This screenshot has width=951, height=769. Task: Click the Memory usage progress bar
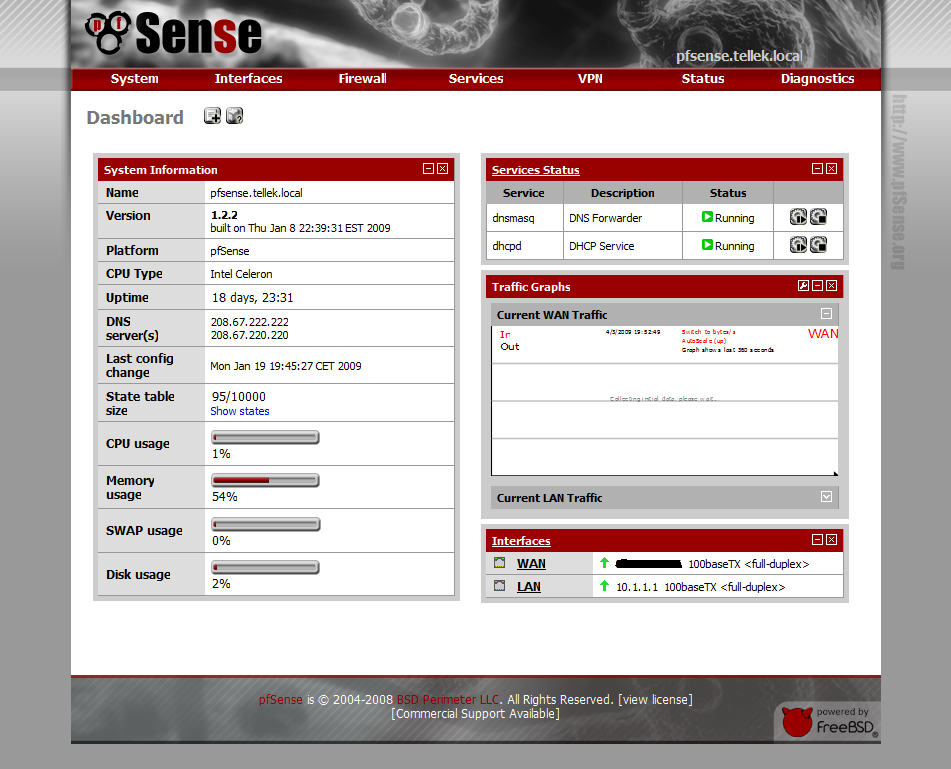tap(265, 480)
